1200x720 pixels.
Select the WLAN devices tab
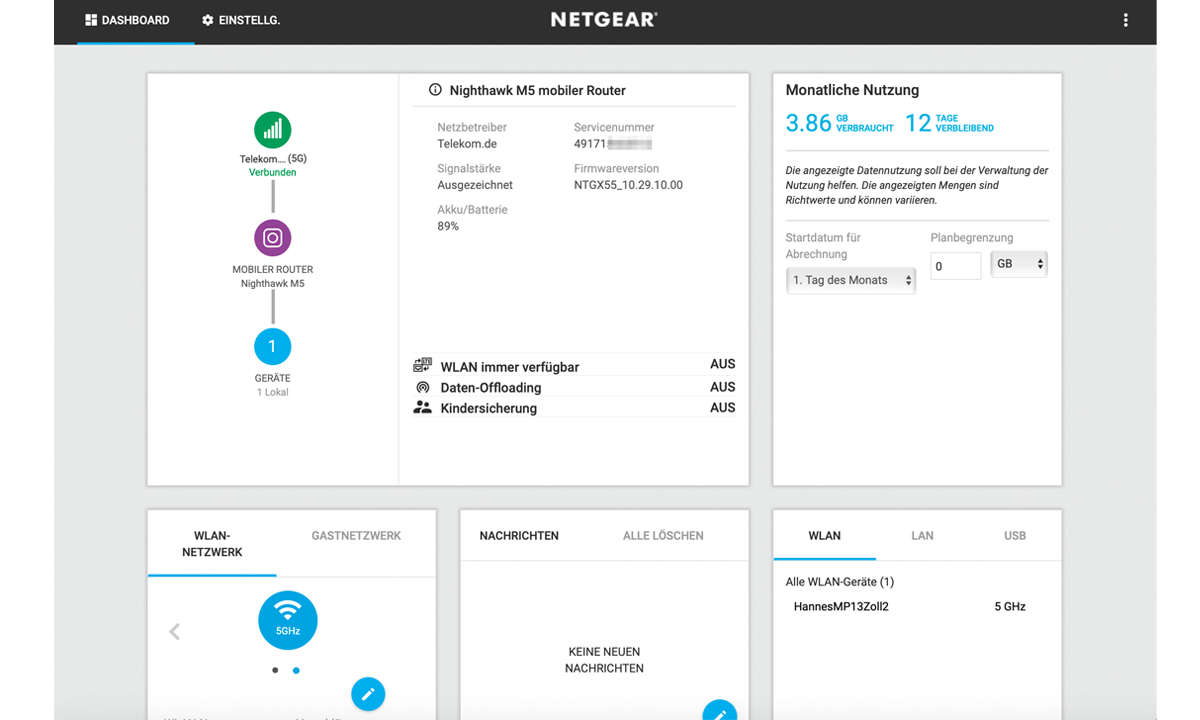point(824,536)
